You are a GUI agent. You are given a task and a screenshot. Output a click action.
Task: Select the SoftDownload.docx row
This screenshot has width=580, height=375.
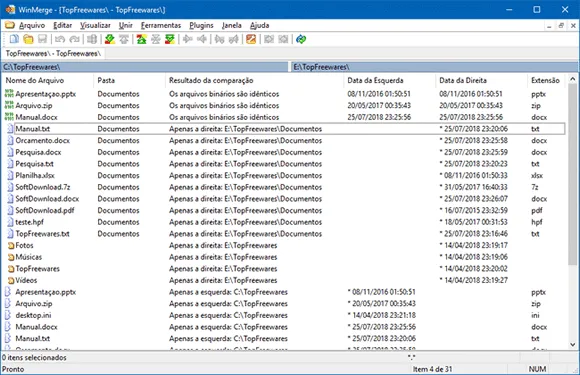[x=284, y=199]
